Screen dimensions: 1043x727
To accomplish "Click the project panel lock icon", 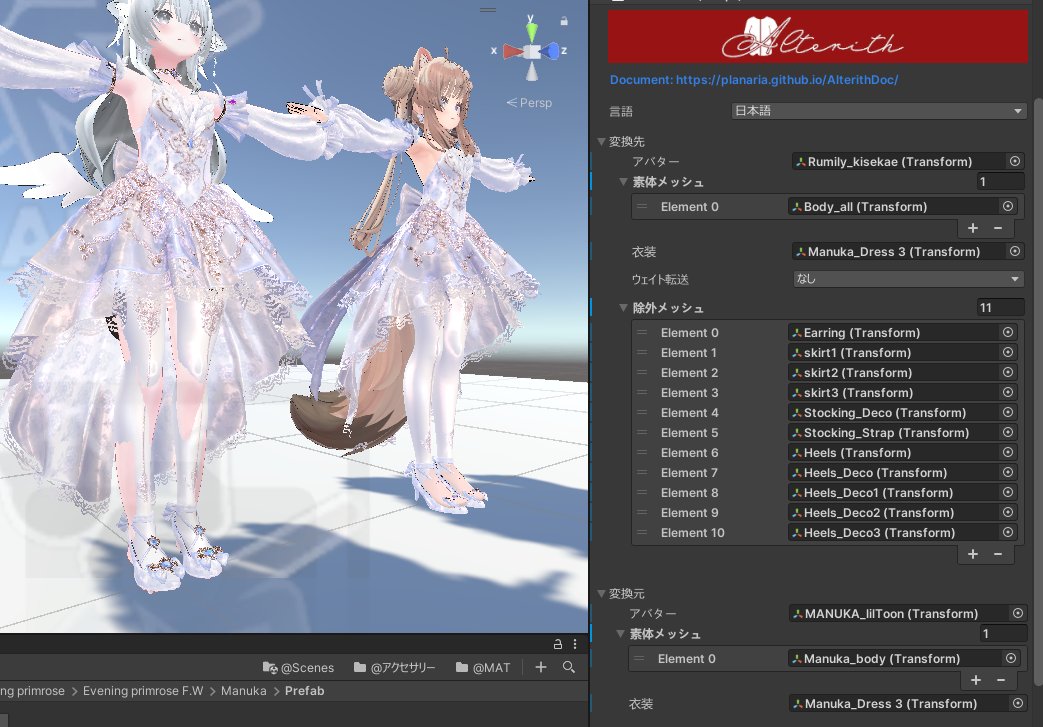I will click(x=557, y=644).
